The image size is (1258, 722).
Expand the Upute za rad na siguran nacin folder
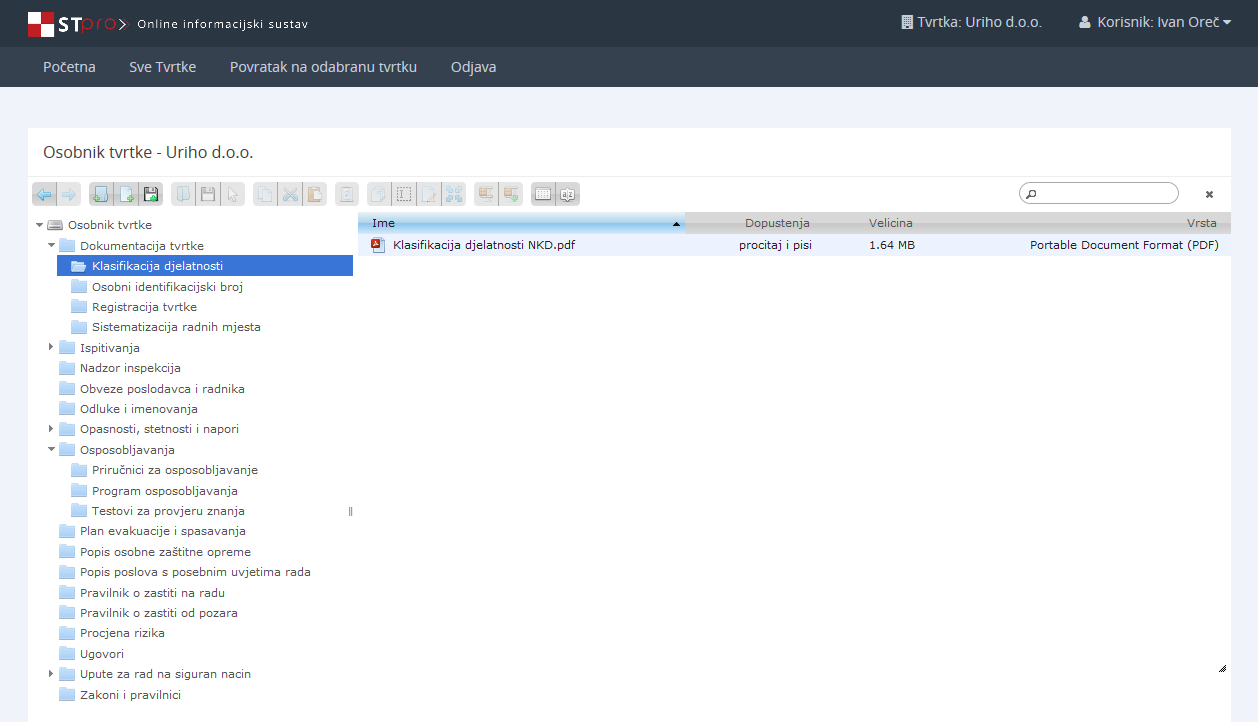[x=51, y=674]
